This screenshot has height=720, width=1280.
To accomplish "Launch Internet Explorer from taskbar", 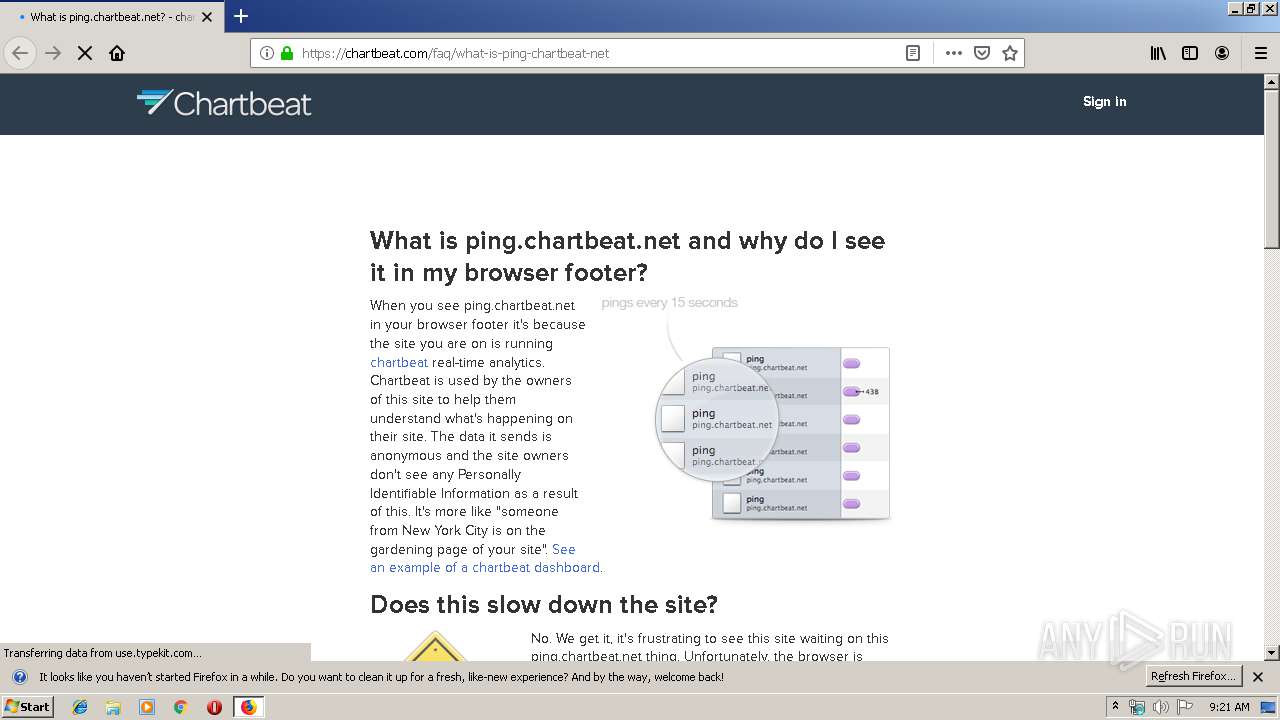I will point(80,707).
